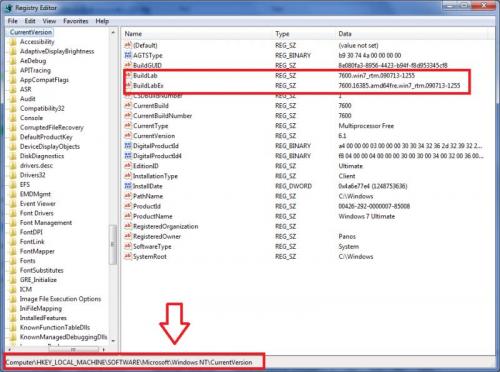Image resolution: width=500 pixels, height=372 pixels.
Task: Click the tree pane scroll up arrow
Action: 113,32
